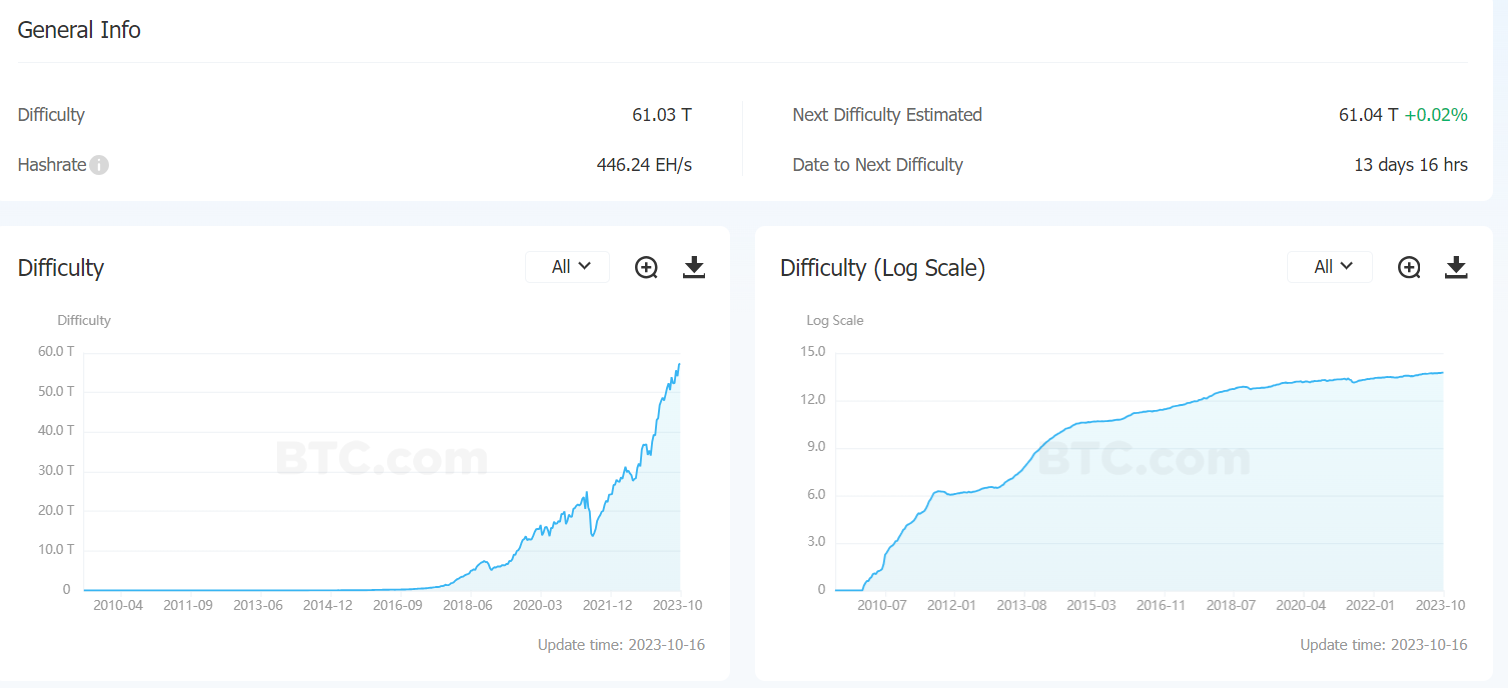
Task: Click the 13 days 16 hrs countdown
Action: (1410, 165)
